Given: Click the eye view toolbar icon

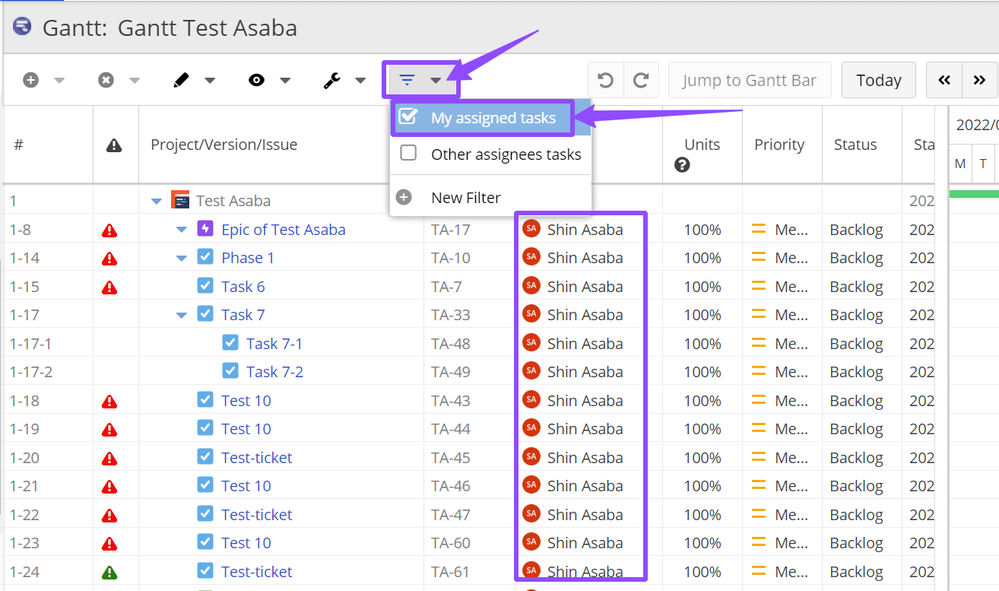Looking at the screenshot, I should [x=256, y=80].
